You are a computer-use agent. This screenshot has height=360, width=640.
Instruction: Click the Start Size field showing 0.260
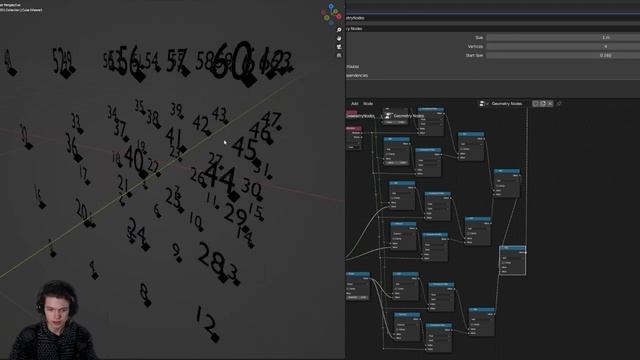563,55
